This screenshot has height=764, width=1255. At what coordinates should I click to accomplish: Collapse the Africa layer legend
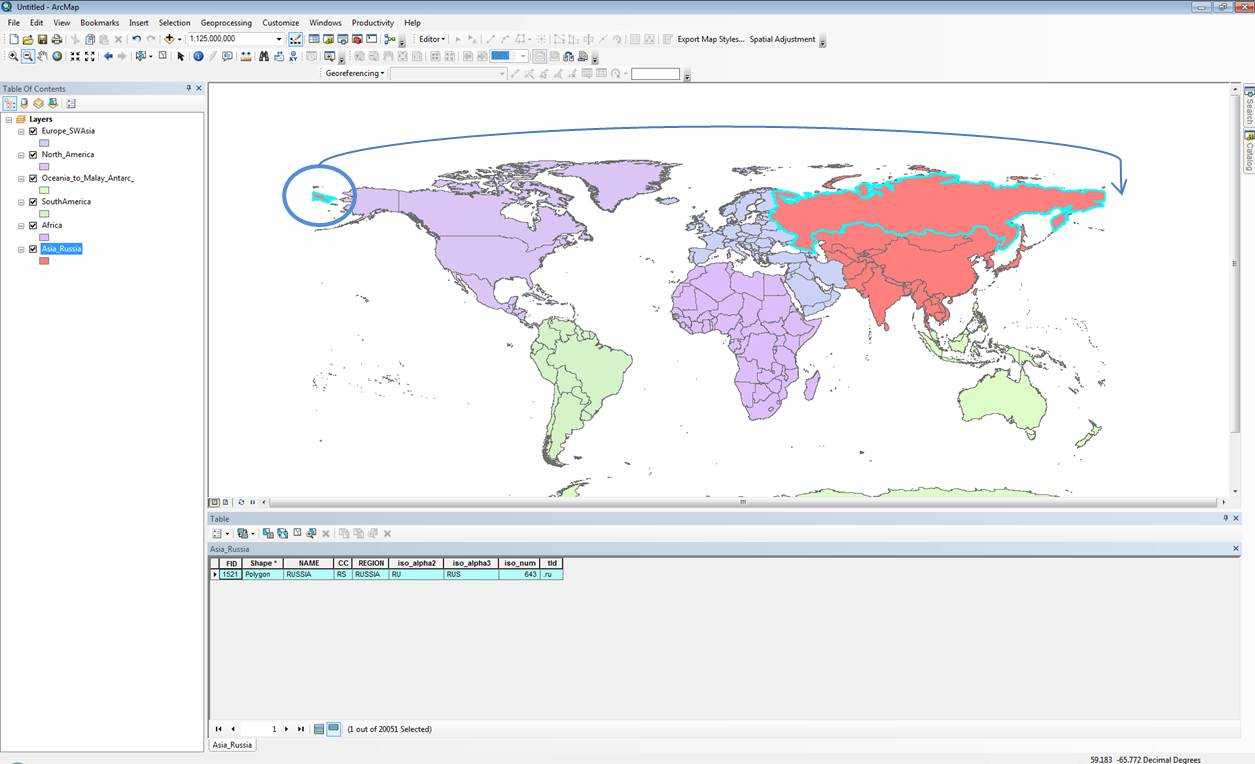[x=21, y=225]
